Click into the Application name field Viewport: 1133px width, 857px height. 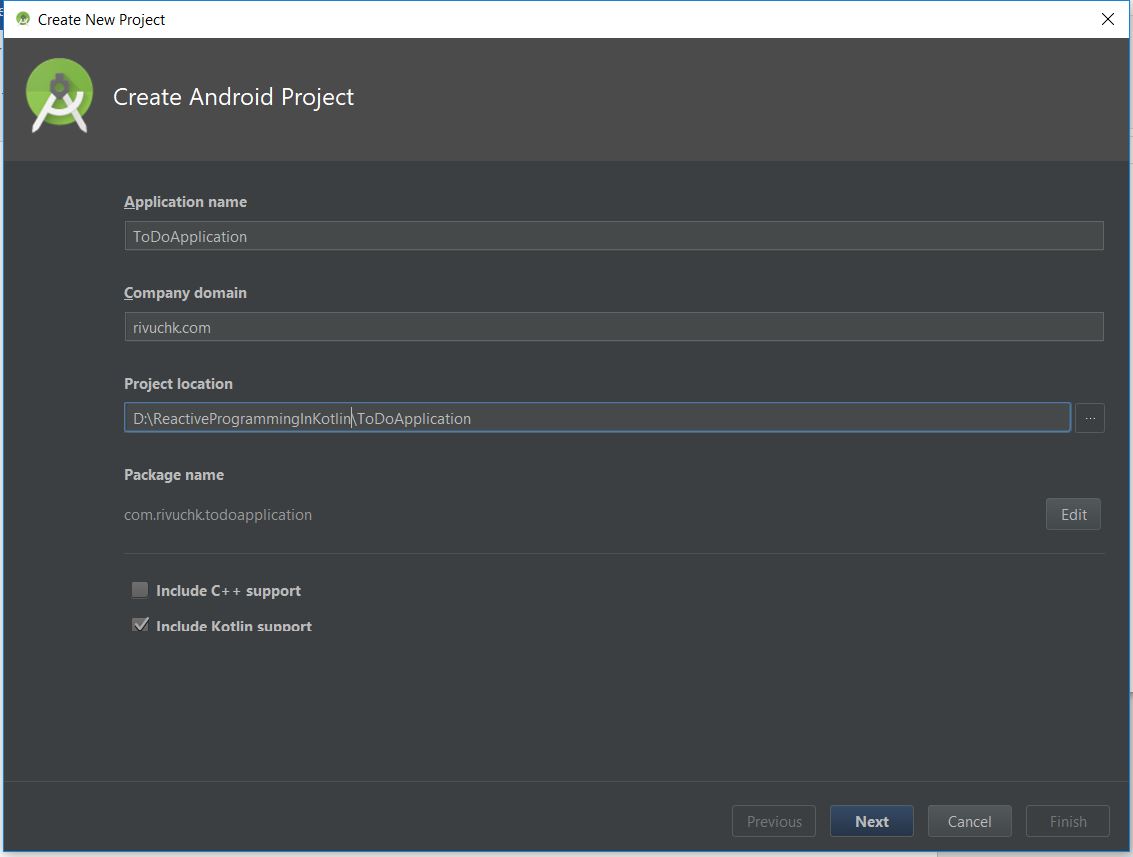point(613,236)
